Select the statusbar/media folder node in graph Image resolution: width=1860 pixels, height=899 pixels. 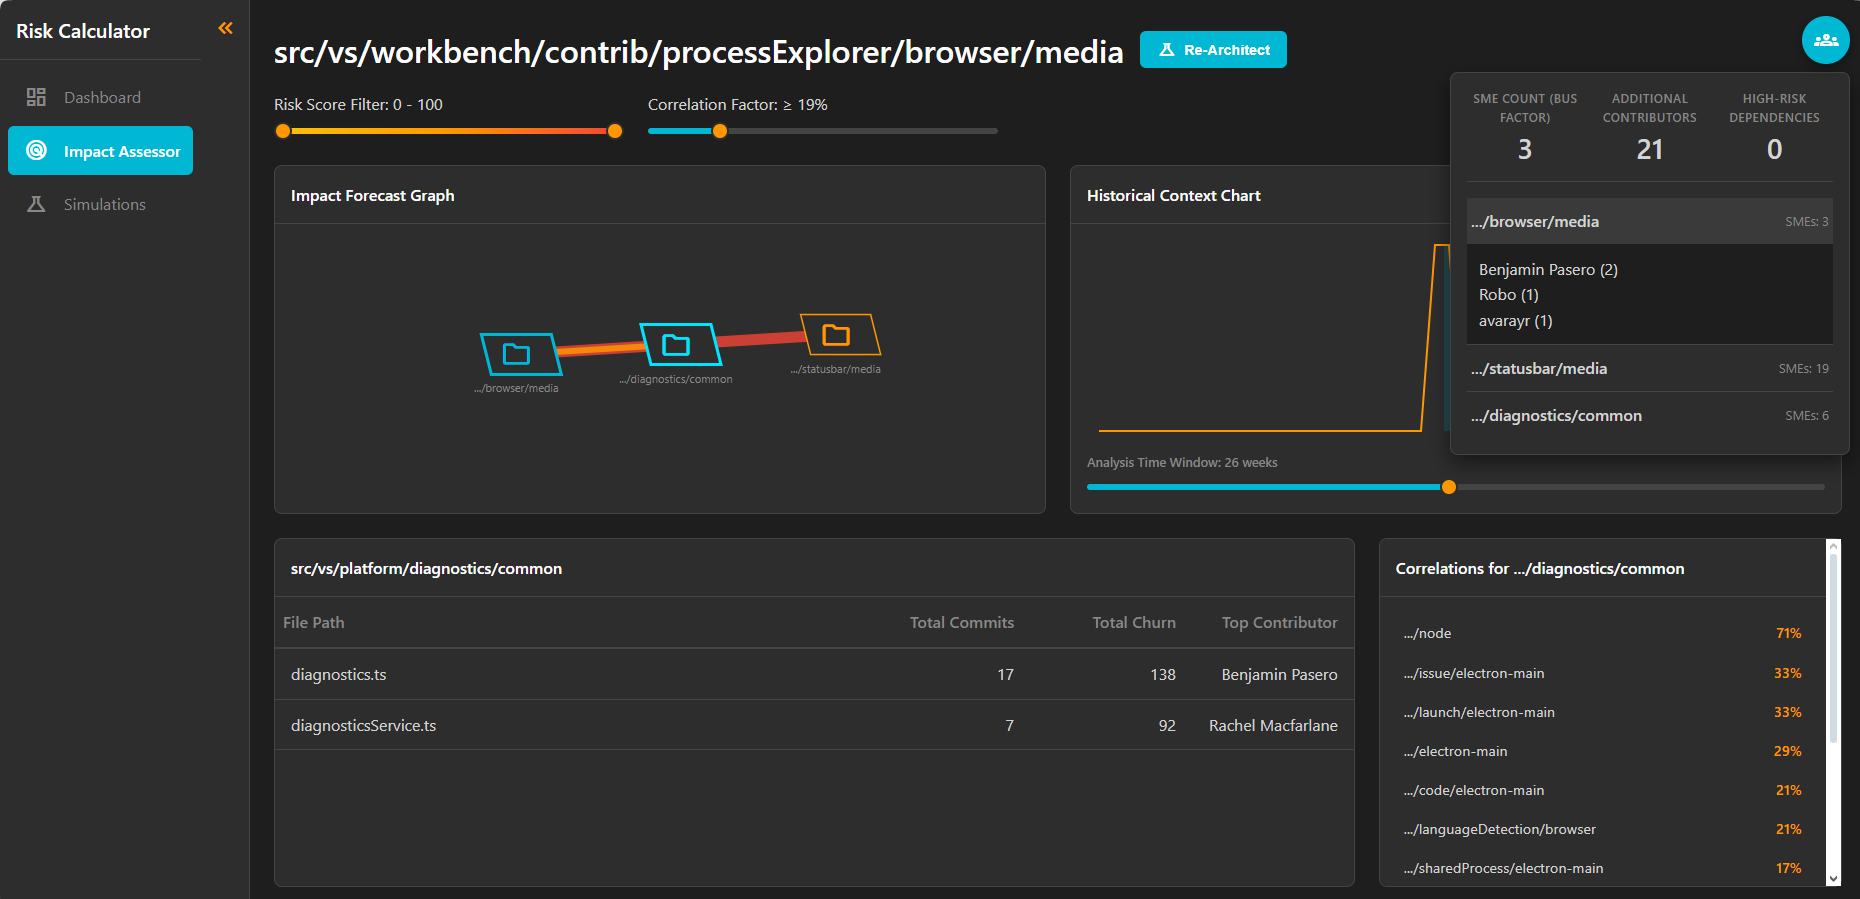coord(838,335)
